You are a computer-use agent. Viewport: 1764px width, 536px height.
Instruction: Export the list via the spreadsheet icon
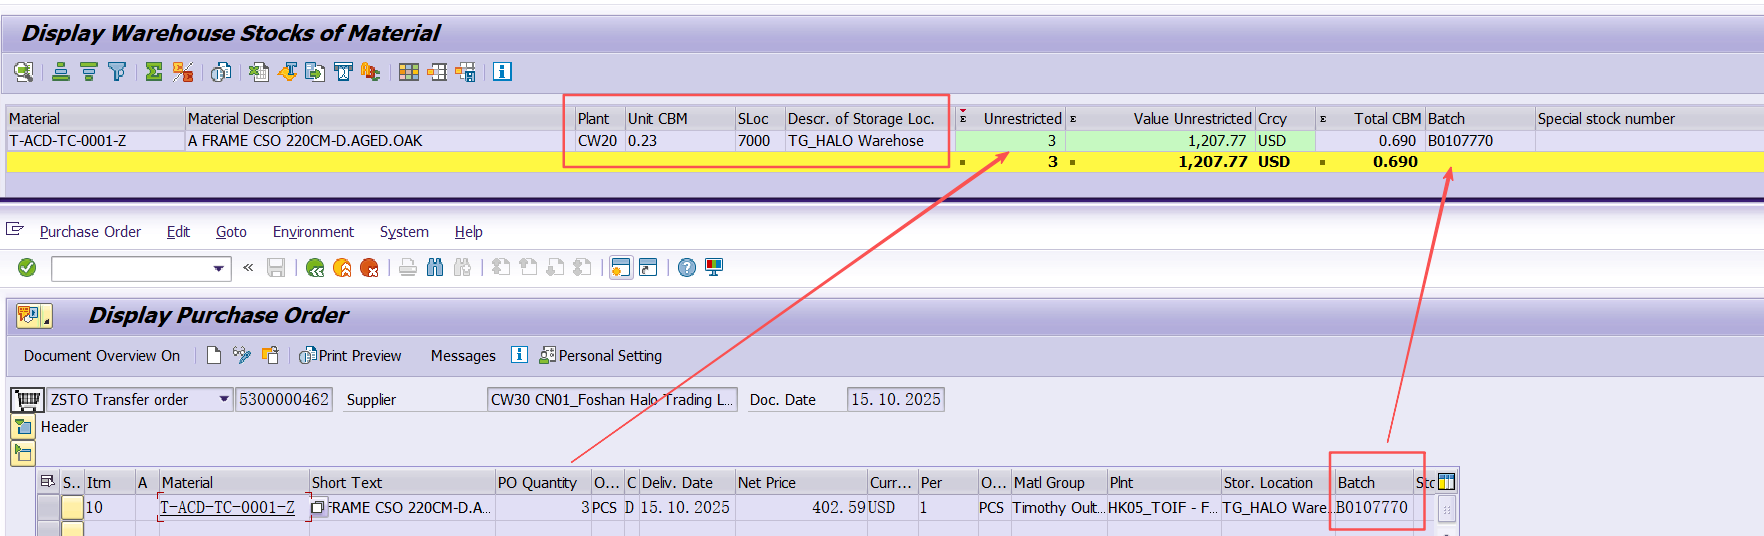point(258,72)
